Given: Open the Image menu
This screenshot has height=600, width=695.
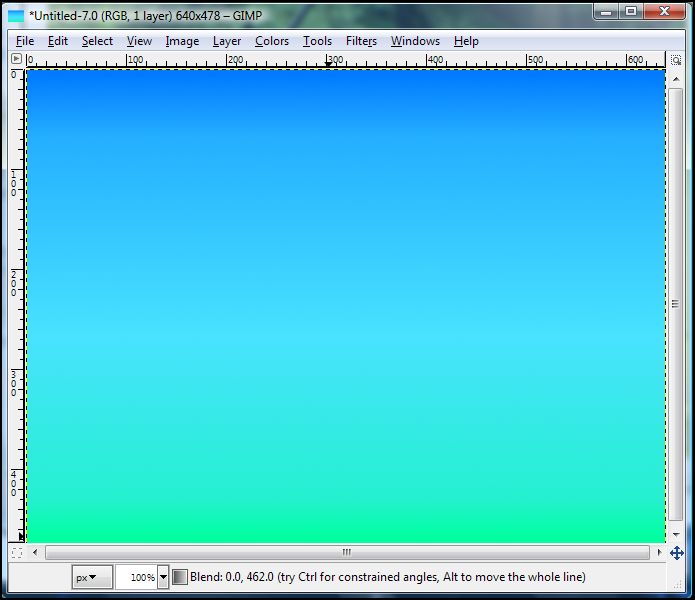Looking at the screenshot, I should tap(182, 41).
